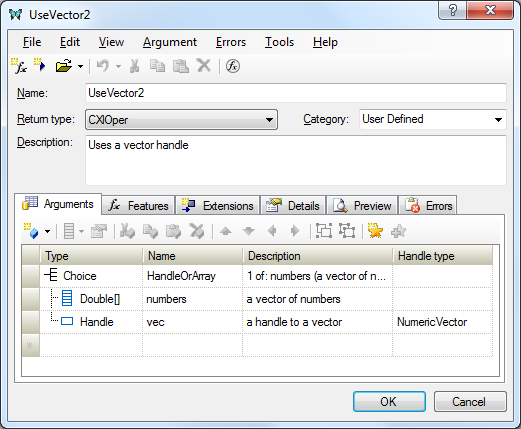Expand dropdown arrow beside new argument icon
This screenshot has height=429, width=521.
[47, 231]
